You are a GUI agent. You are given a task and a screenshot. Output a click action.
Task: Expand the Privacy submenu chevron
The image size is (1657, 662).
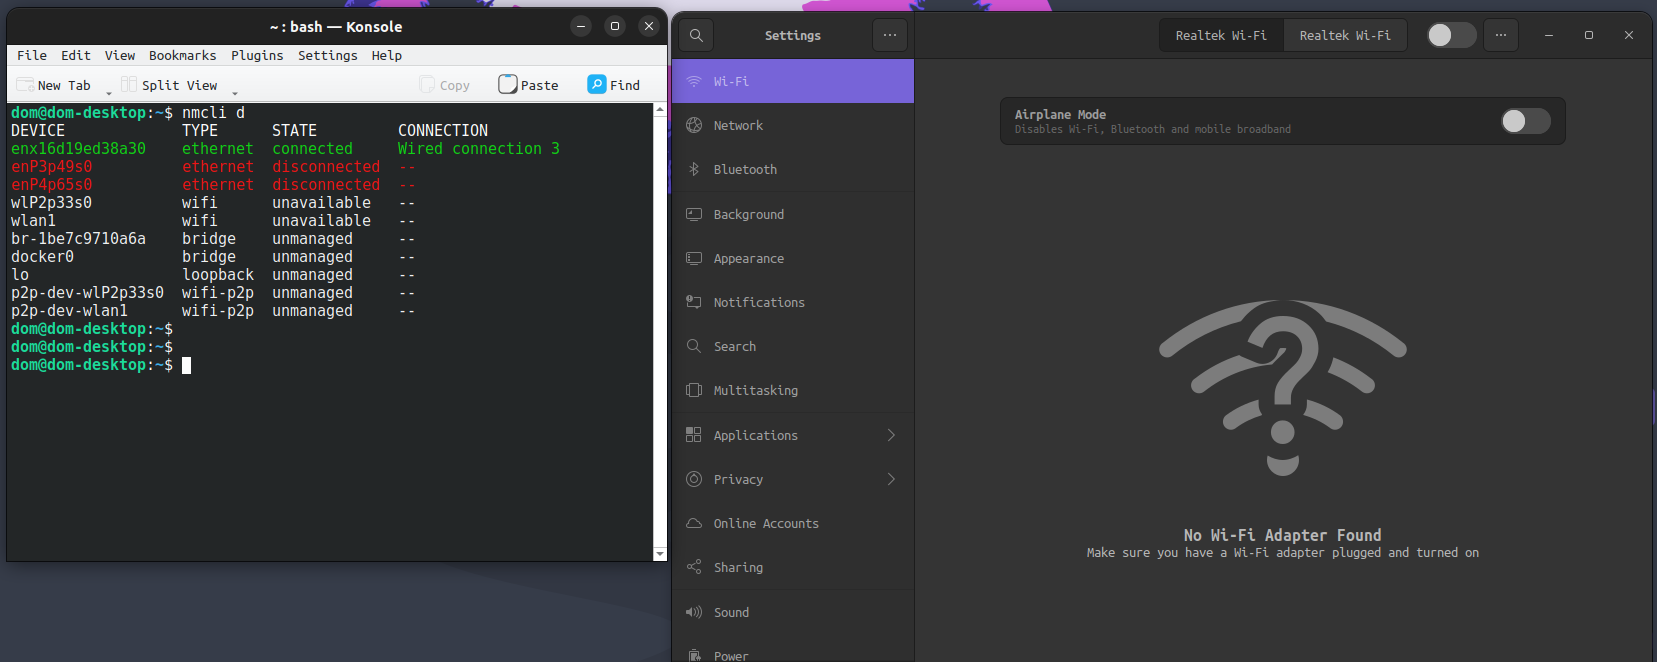tap(891, 479)
